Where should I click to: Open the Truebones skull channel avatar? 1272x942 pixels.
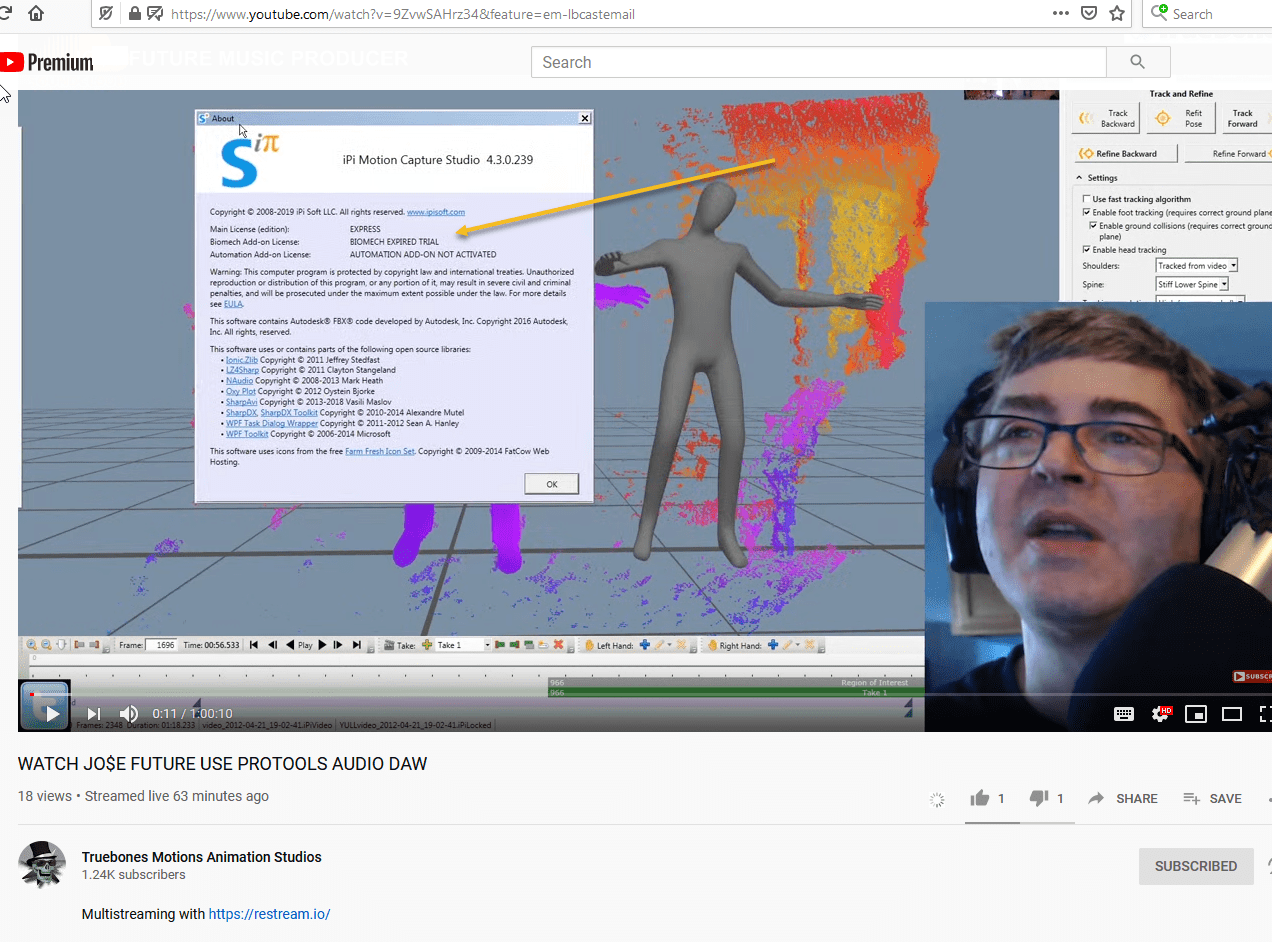pyautogui.click(x=42, y=865)
